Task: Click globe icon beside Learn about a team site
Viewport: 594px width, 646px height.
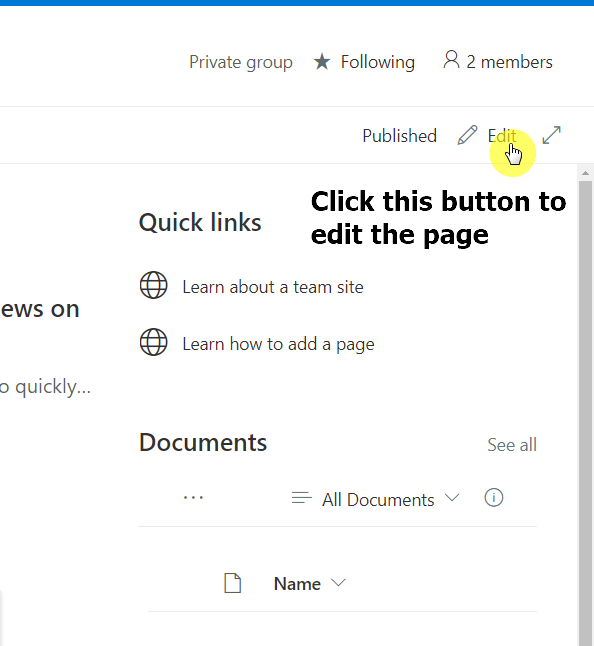Action: [x=154, y=285]
